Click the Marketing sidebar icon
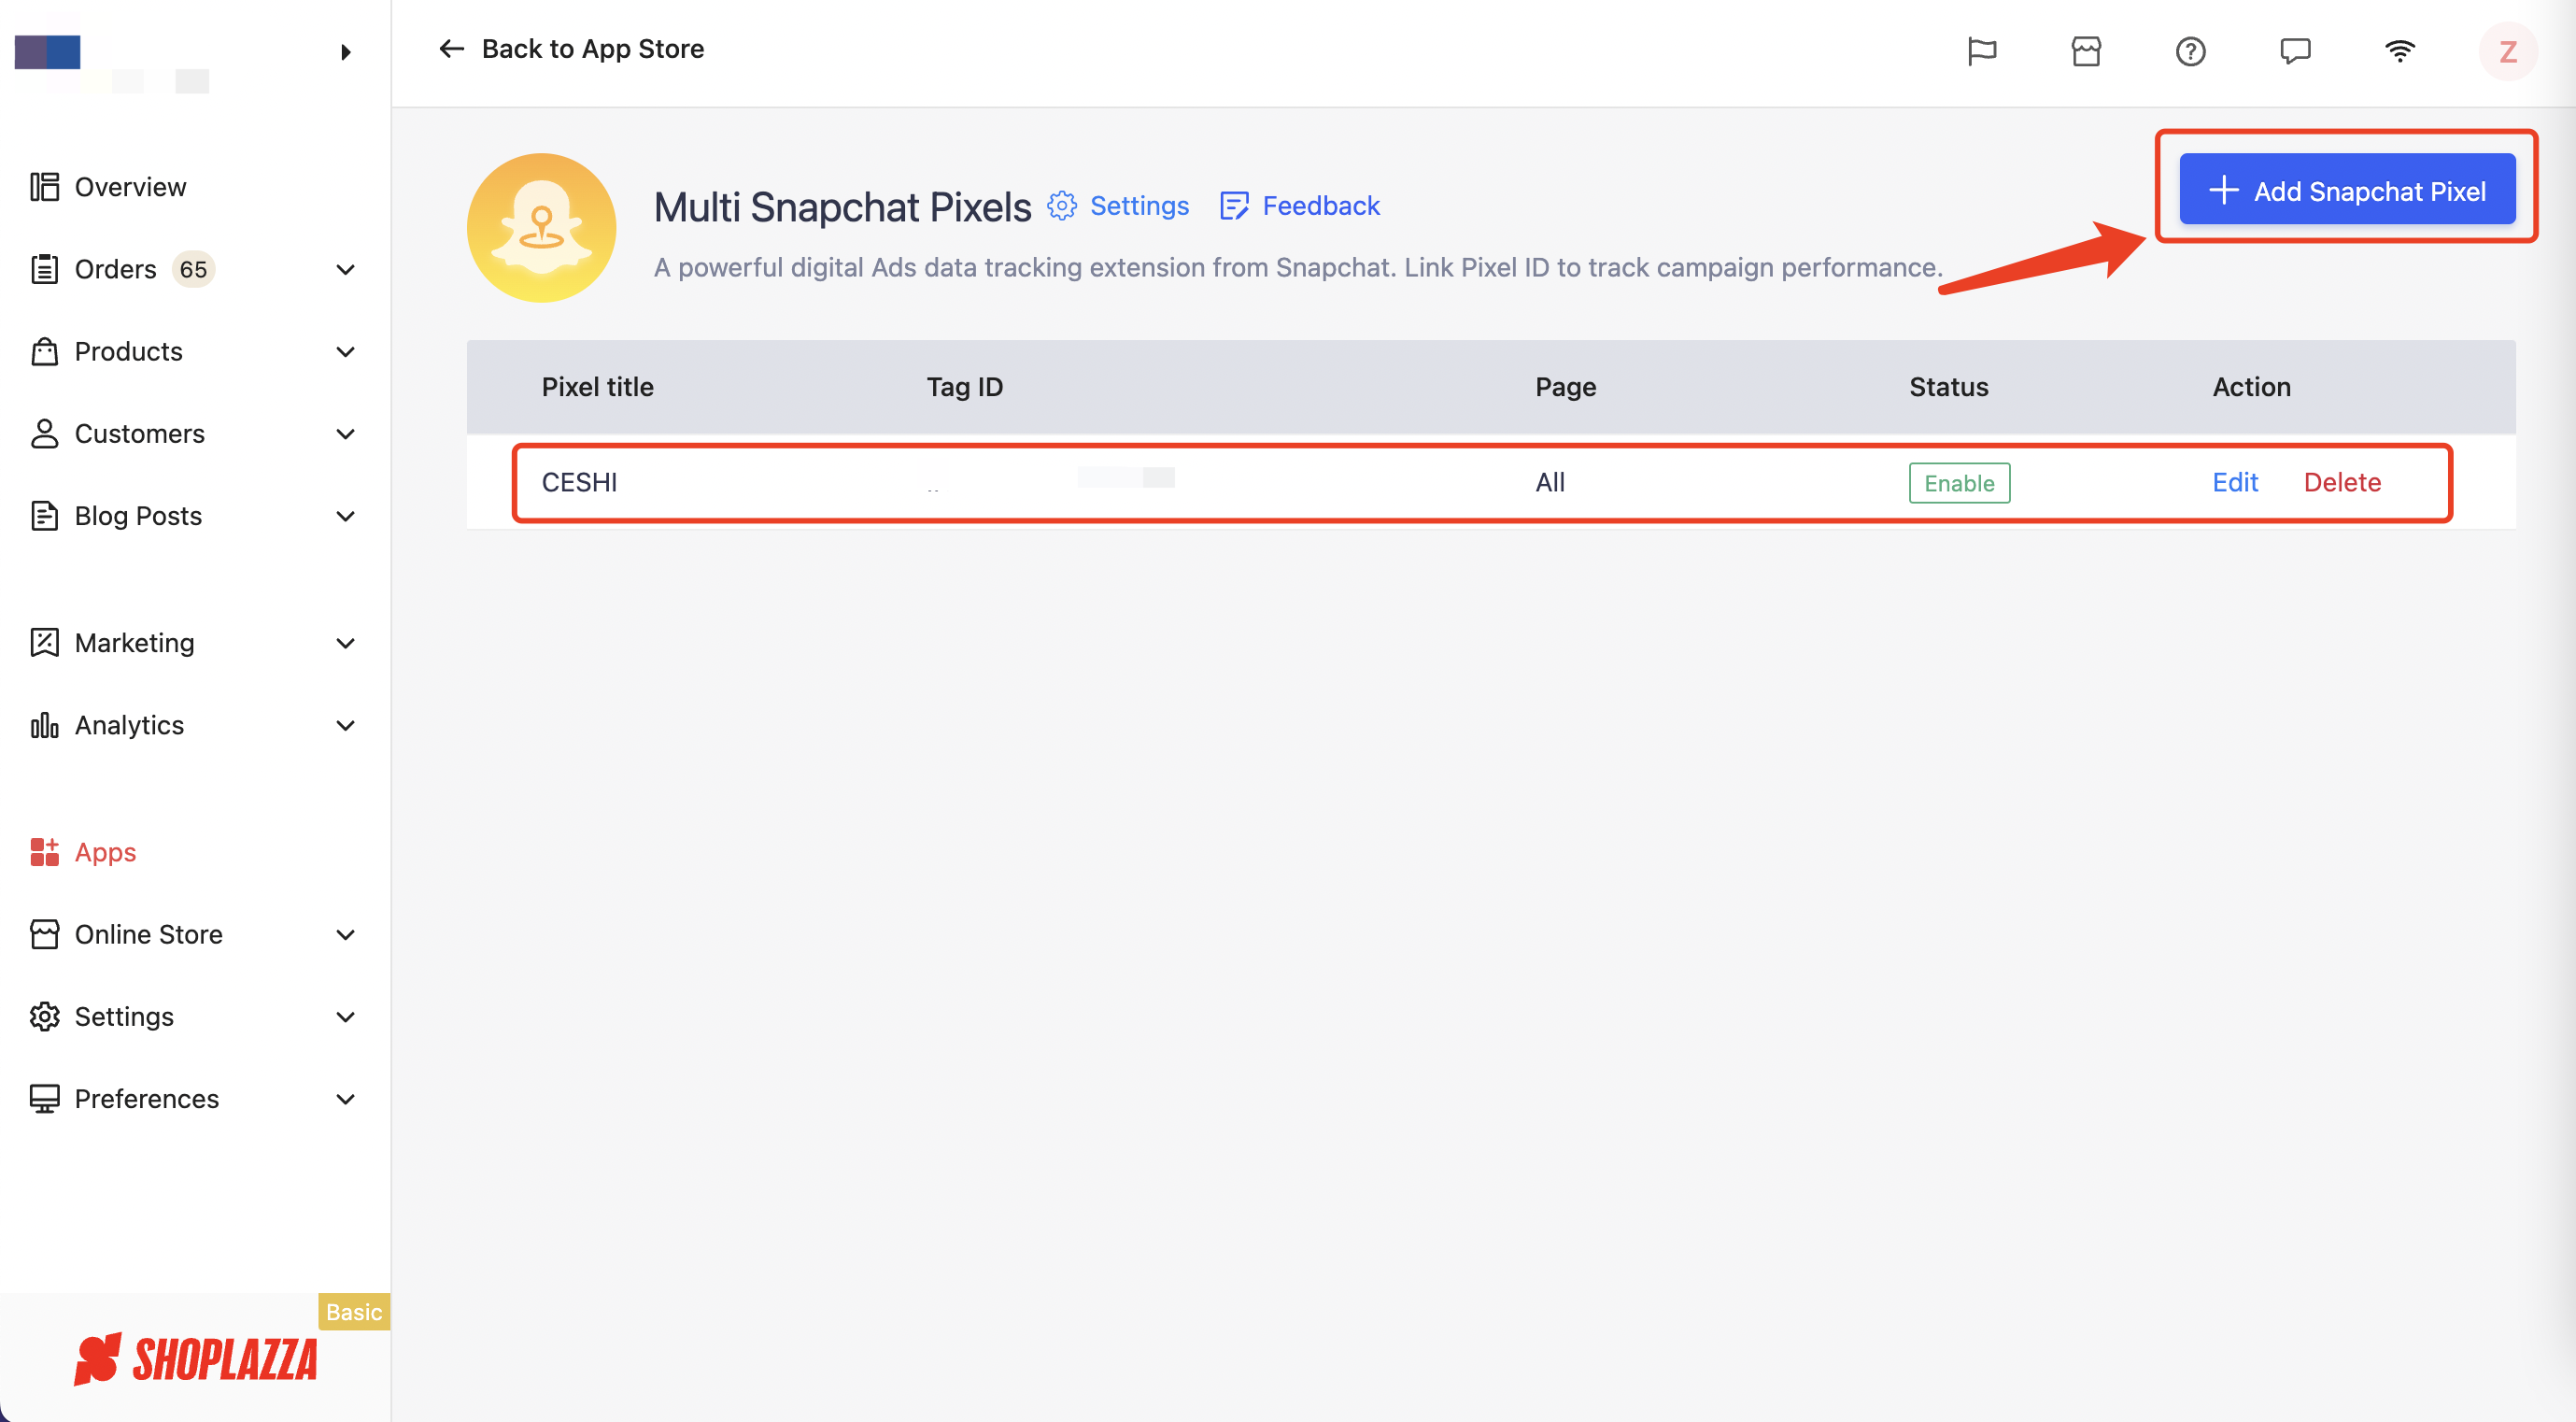Viewport: 2576px width, 1422px height. pyautogui.click(x=44, y=642)
